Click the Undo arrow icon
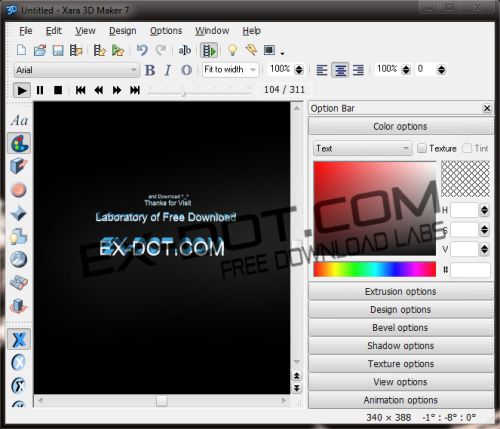 coord(142,50)
